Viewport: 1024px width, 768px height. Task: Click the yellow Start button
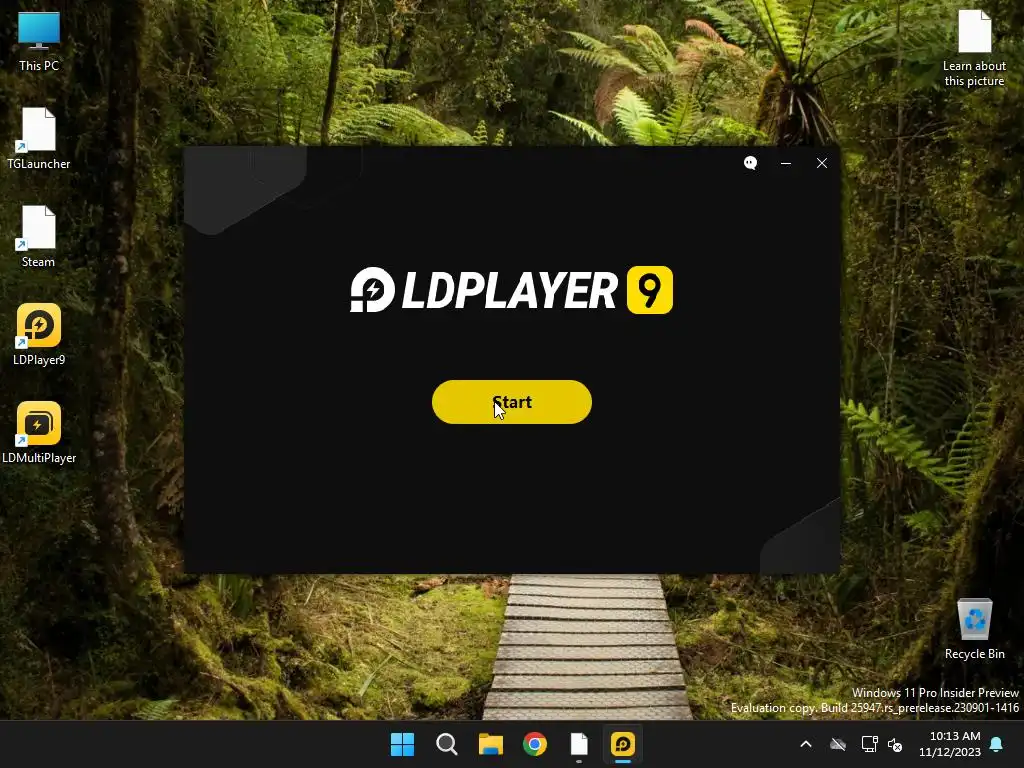click(x=511, y=402)
